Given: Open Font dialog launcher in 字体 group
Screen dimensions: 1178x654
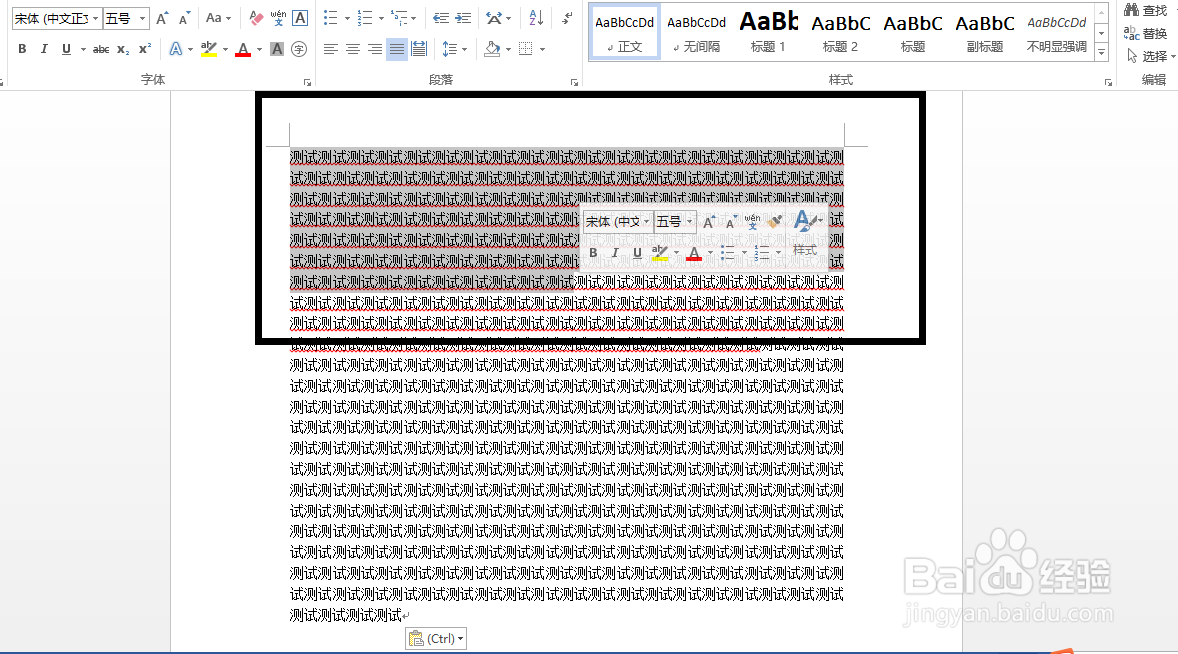Looking at the screenshot, I should 307,83.
